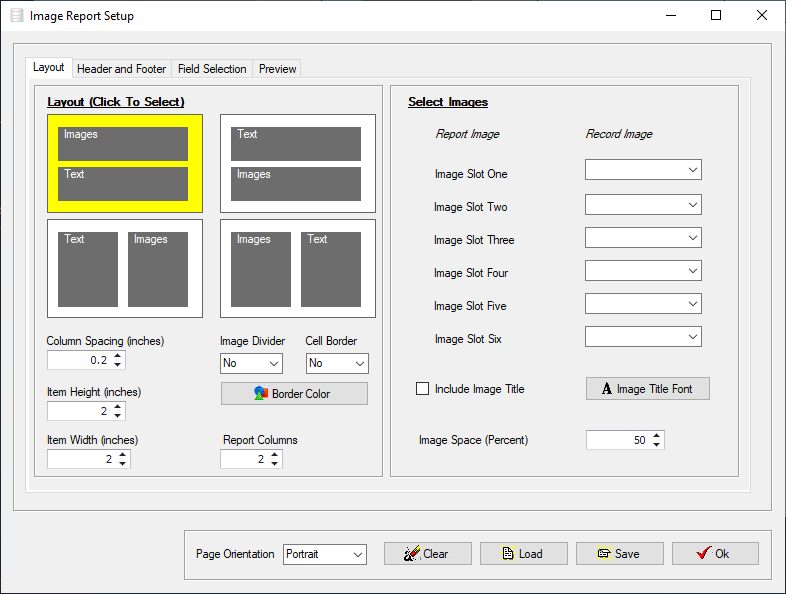Click the Load document icon
This screenshot has width=786, height=594.
tap(508, 553)
